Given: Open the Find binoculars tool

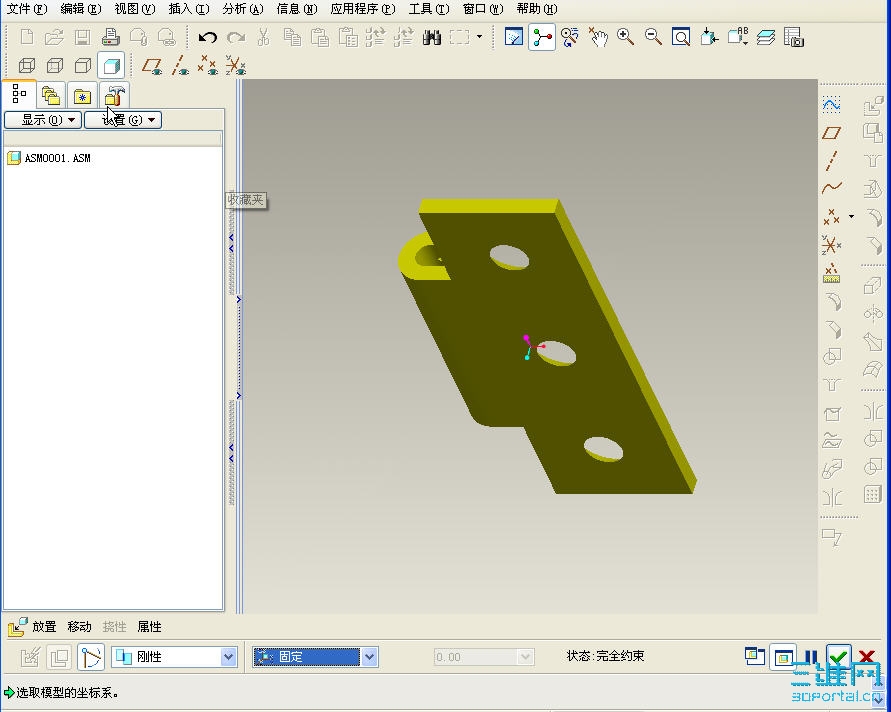Looking at the screenshot, I should point(432,38).
